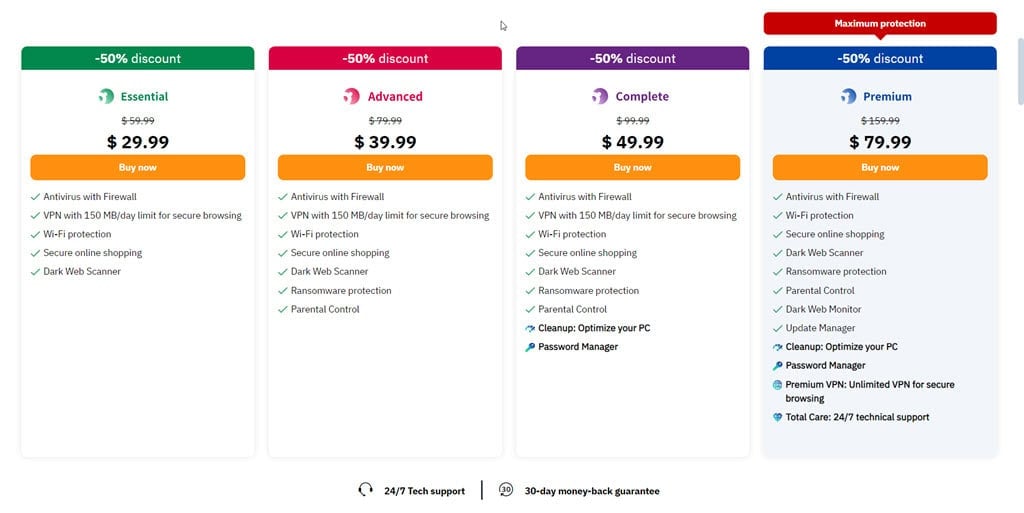
Task: Click the Password Manager key icon in Complete
Action: coord(530,347)
